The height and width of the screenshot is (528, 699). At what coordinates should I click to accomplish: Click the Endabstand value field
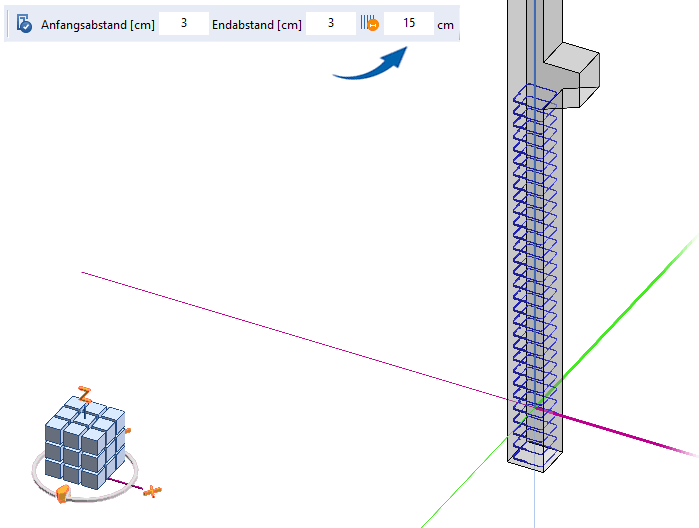coord(330,24)
